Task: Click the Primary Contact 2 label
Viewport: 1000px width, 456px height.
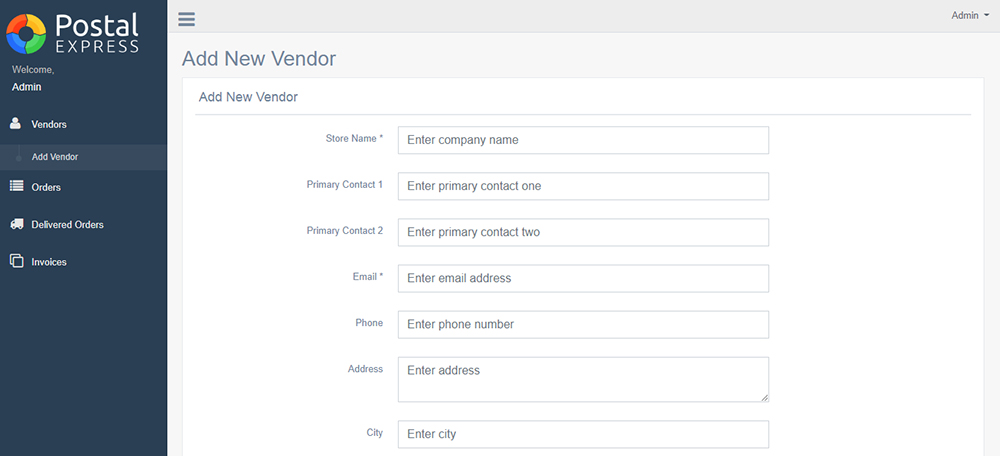Action: [x=344, y=230]
